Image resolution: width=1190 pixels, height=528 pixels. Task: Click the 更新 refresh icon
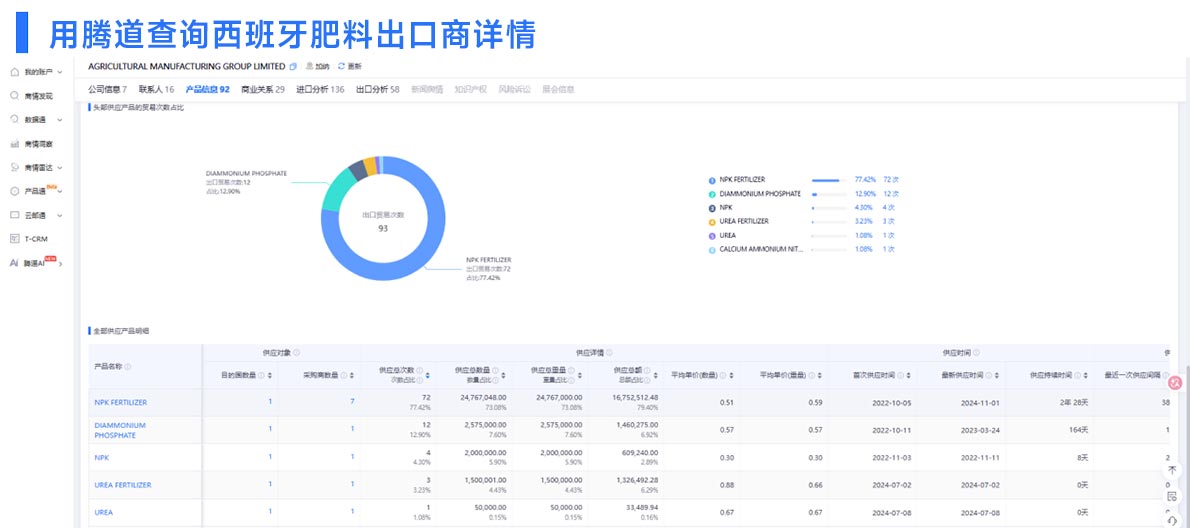pos(341,67)
